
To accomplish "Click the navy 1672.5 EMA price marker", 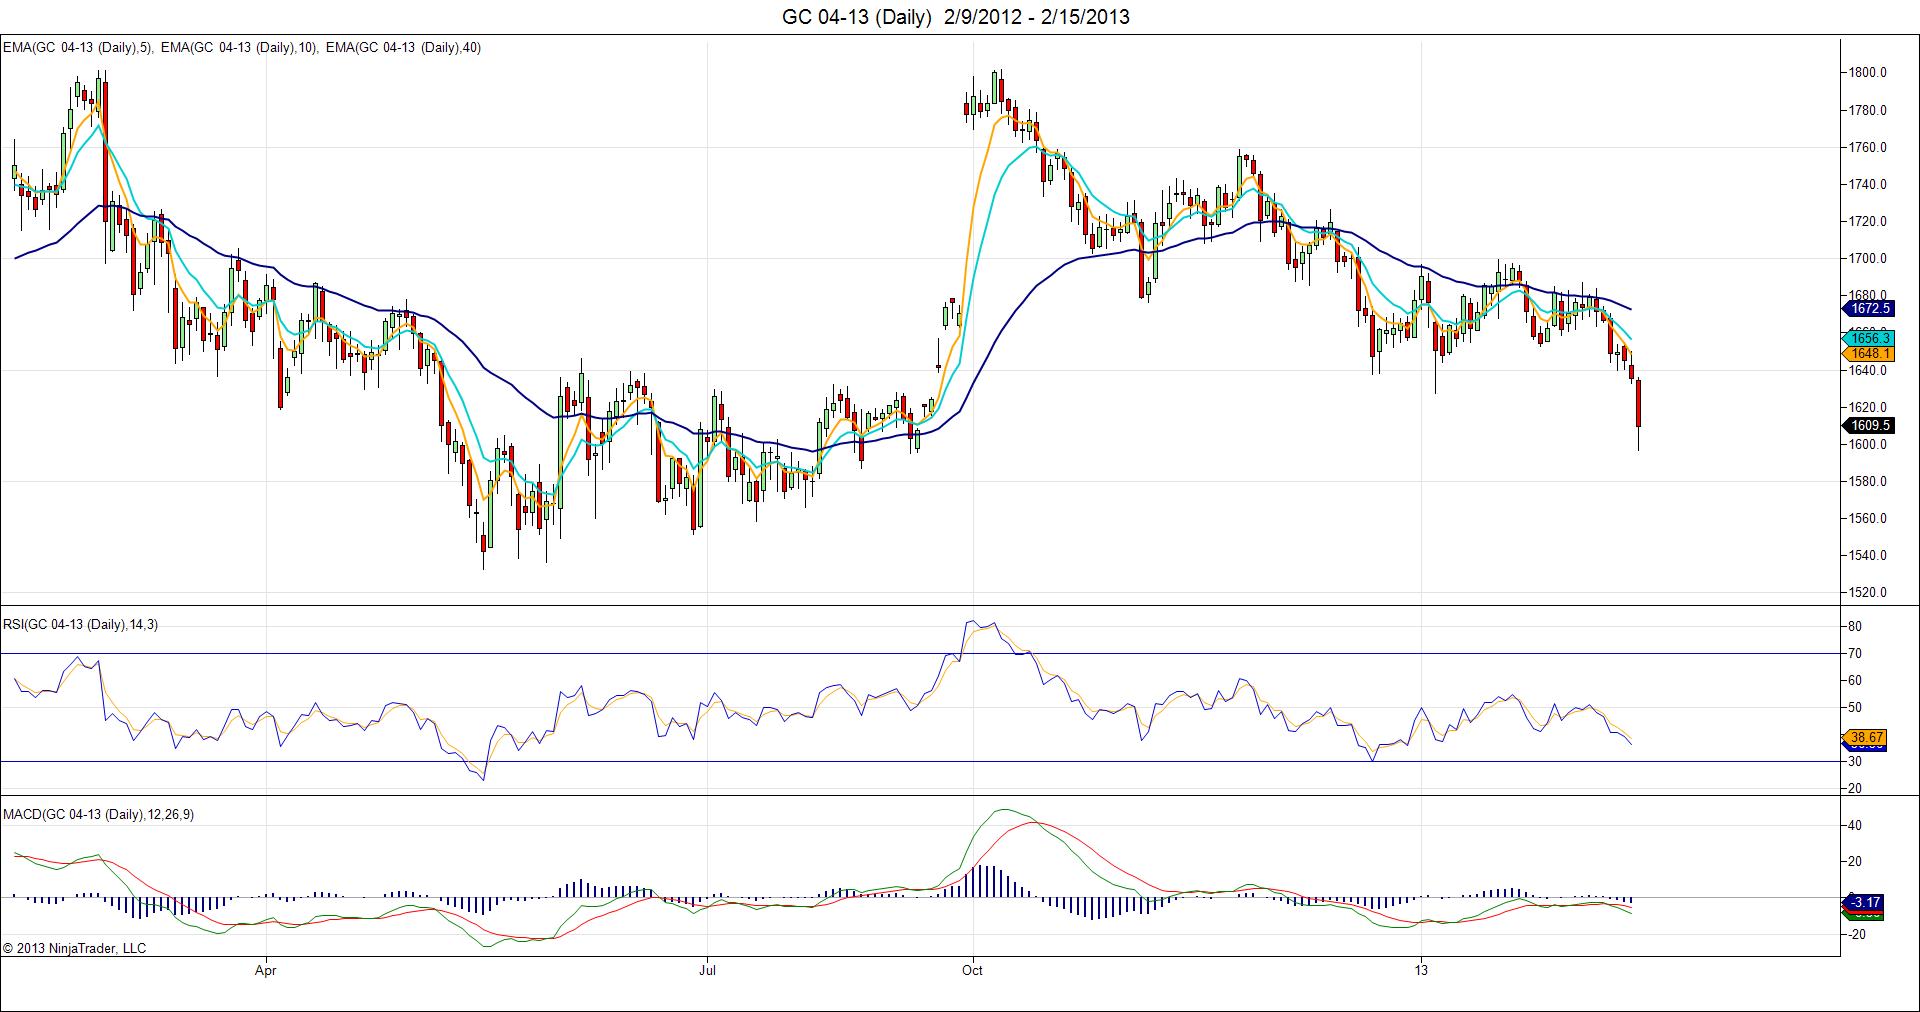I will (x=1867, y=309).
